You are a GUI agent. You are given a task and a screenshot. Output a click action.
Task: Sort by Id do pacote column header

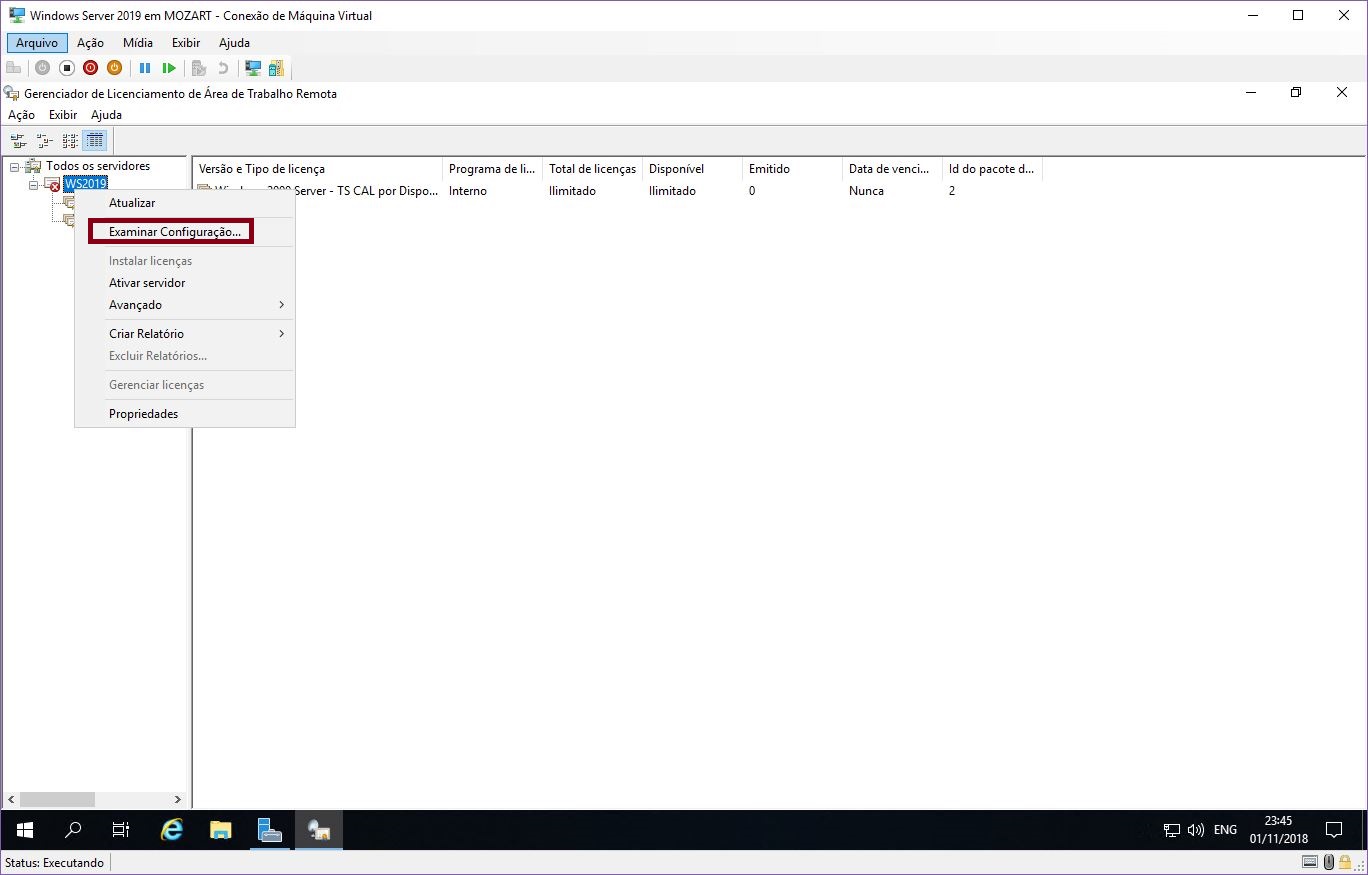point(992,169)
